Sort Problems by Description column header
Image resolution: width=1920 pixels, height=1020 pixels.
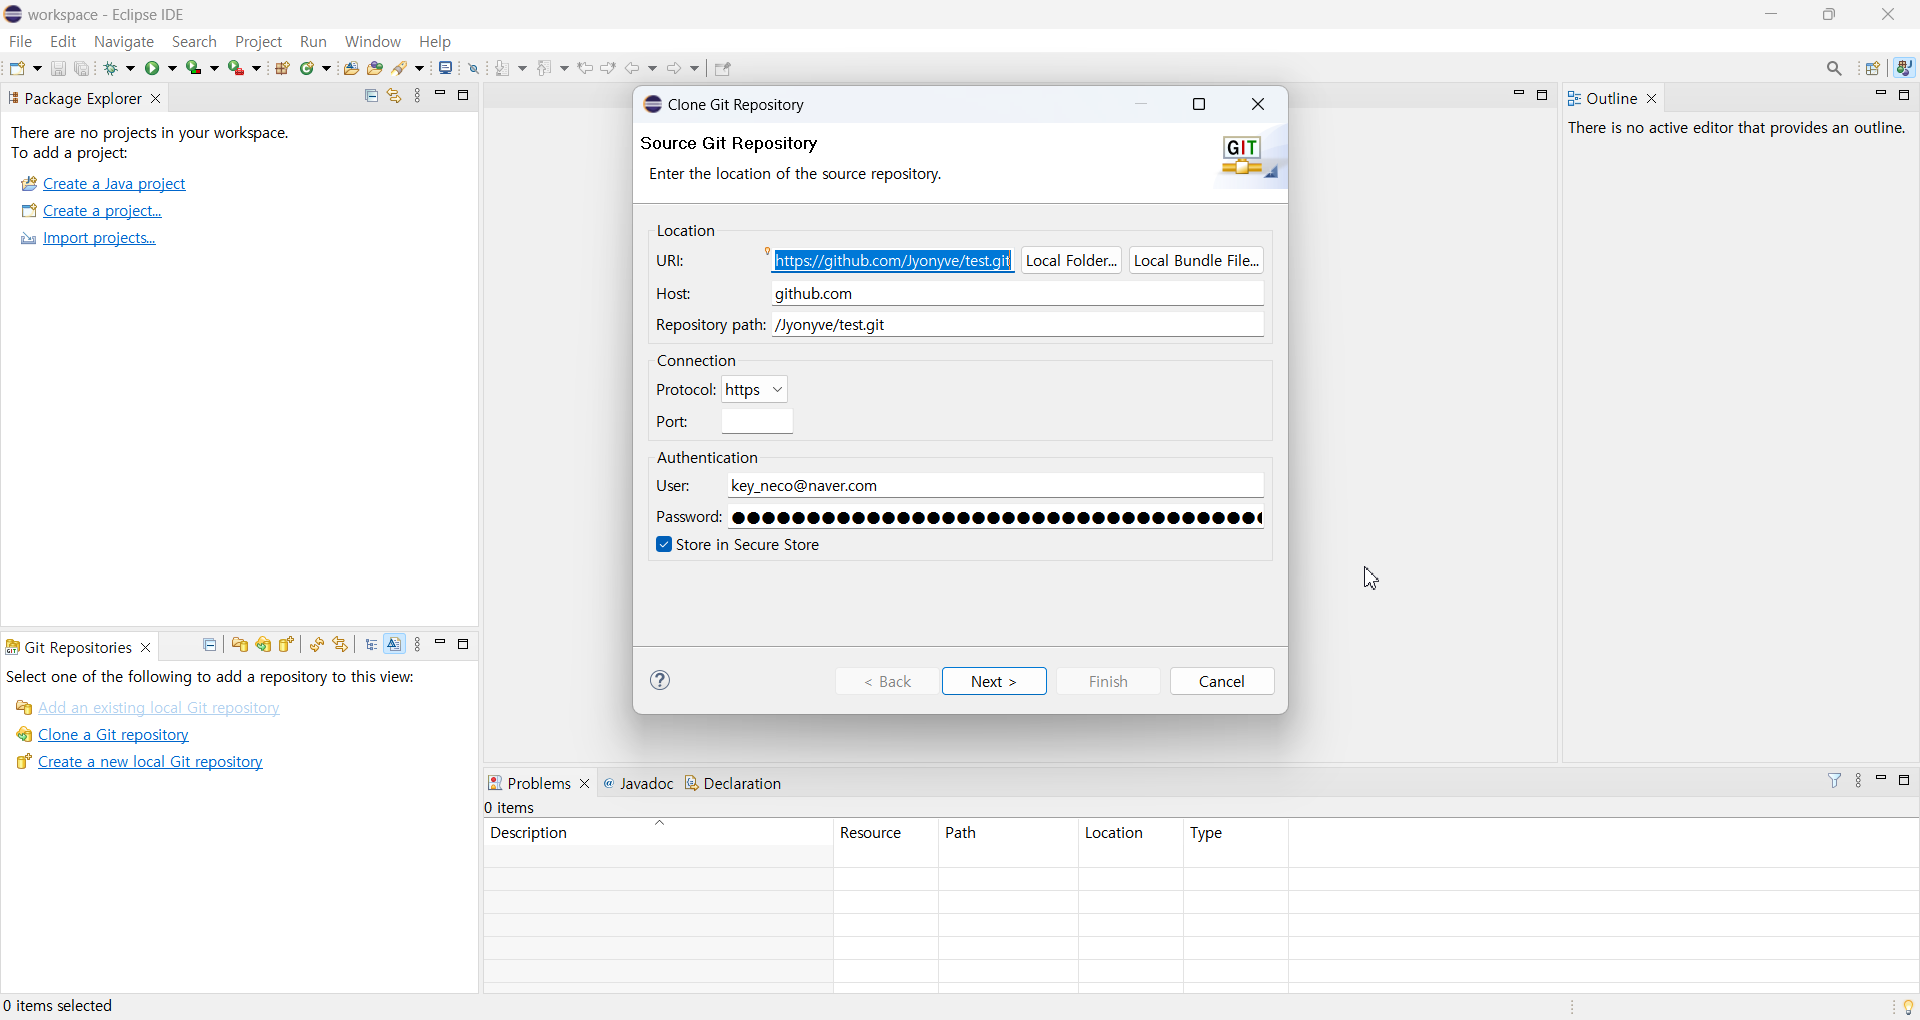point(658,833)
